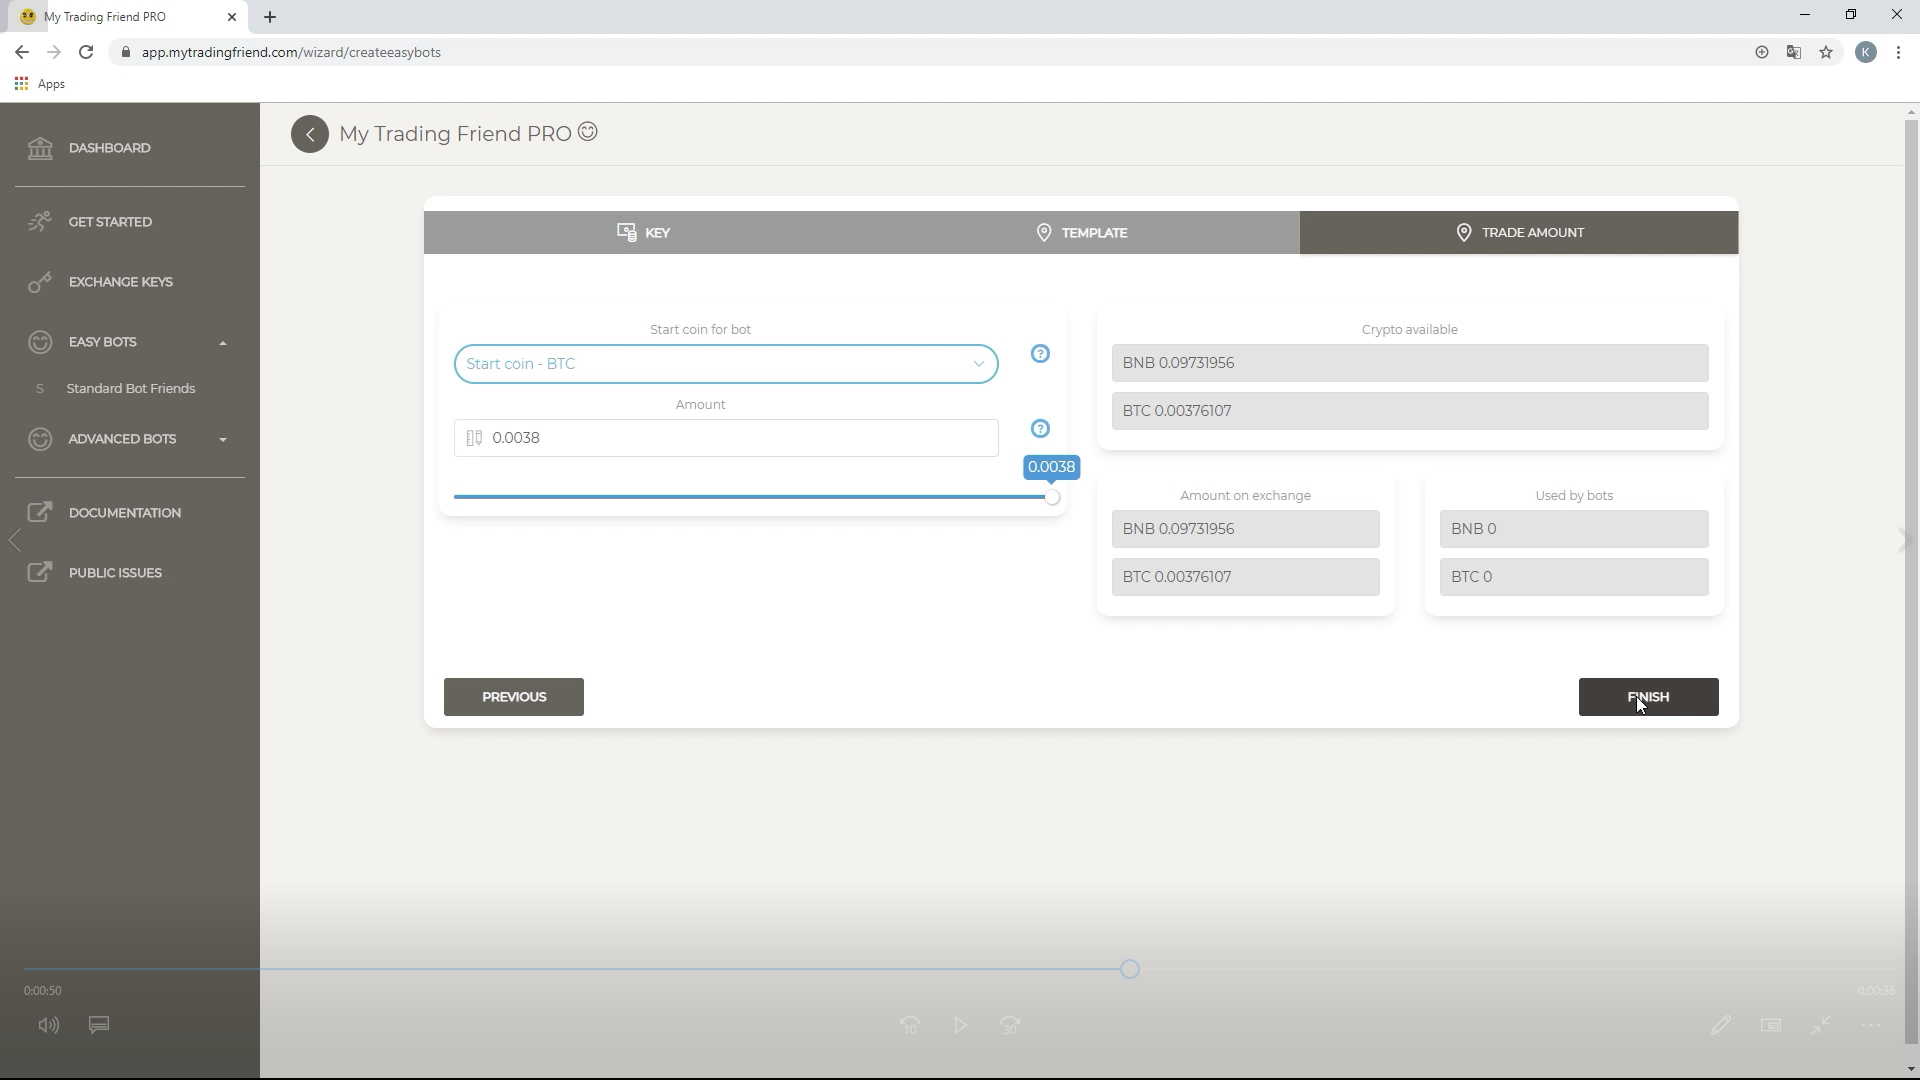Click the amount slider handle

click(x=1051, y=497)
